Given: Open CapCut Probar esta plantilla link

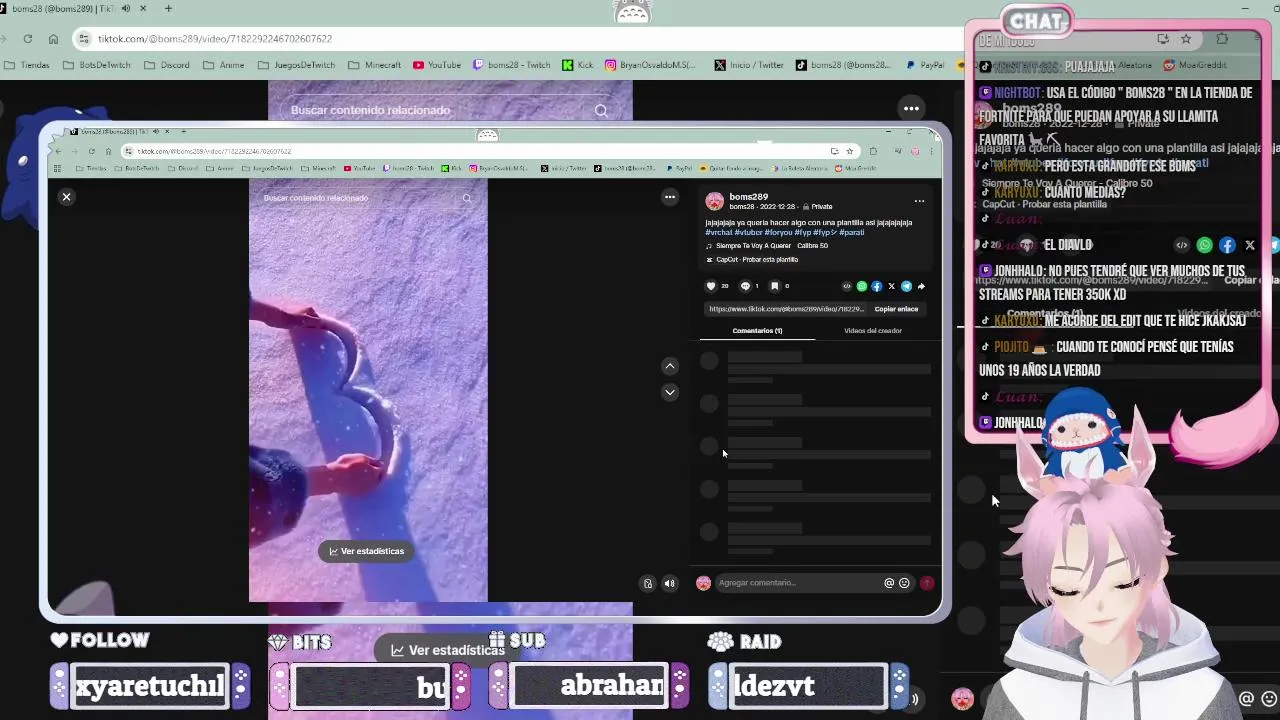Looking at the screenshot, I should (x=752, y=260).
